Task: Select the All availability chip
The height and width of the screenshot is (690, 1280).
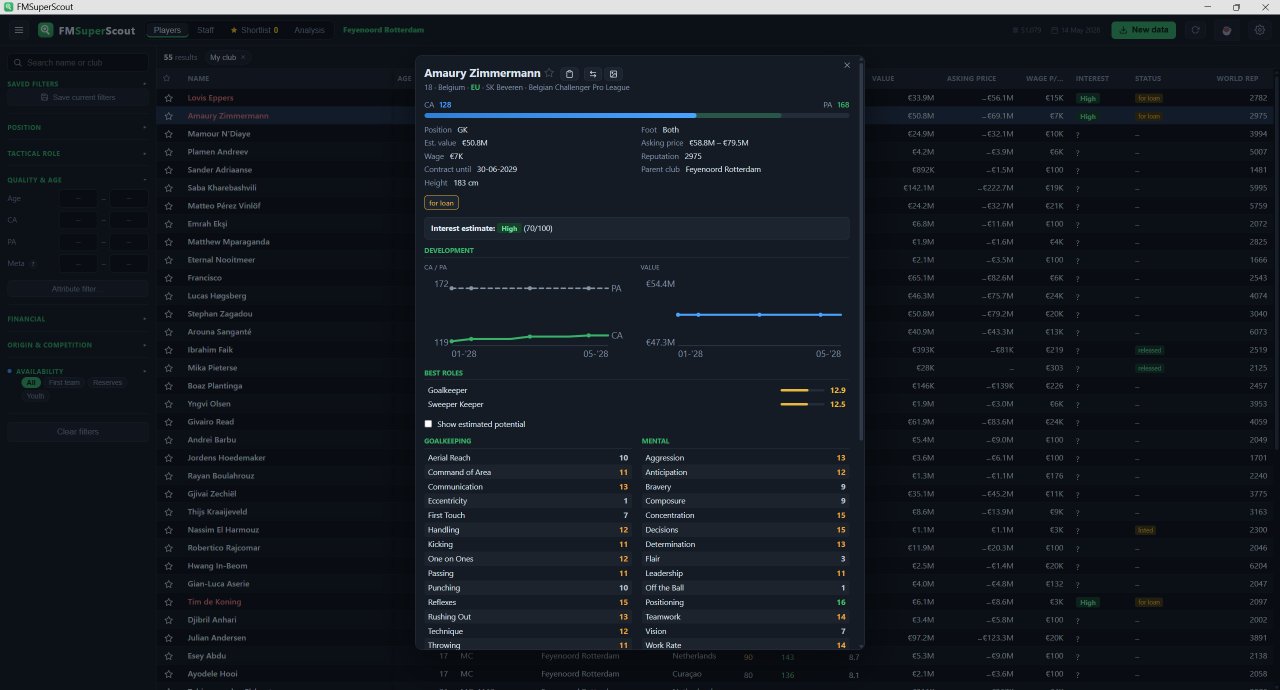Action: click(31, 383)
